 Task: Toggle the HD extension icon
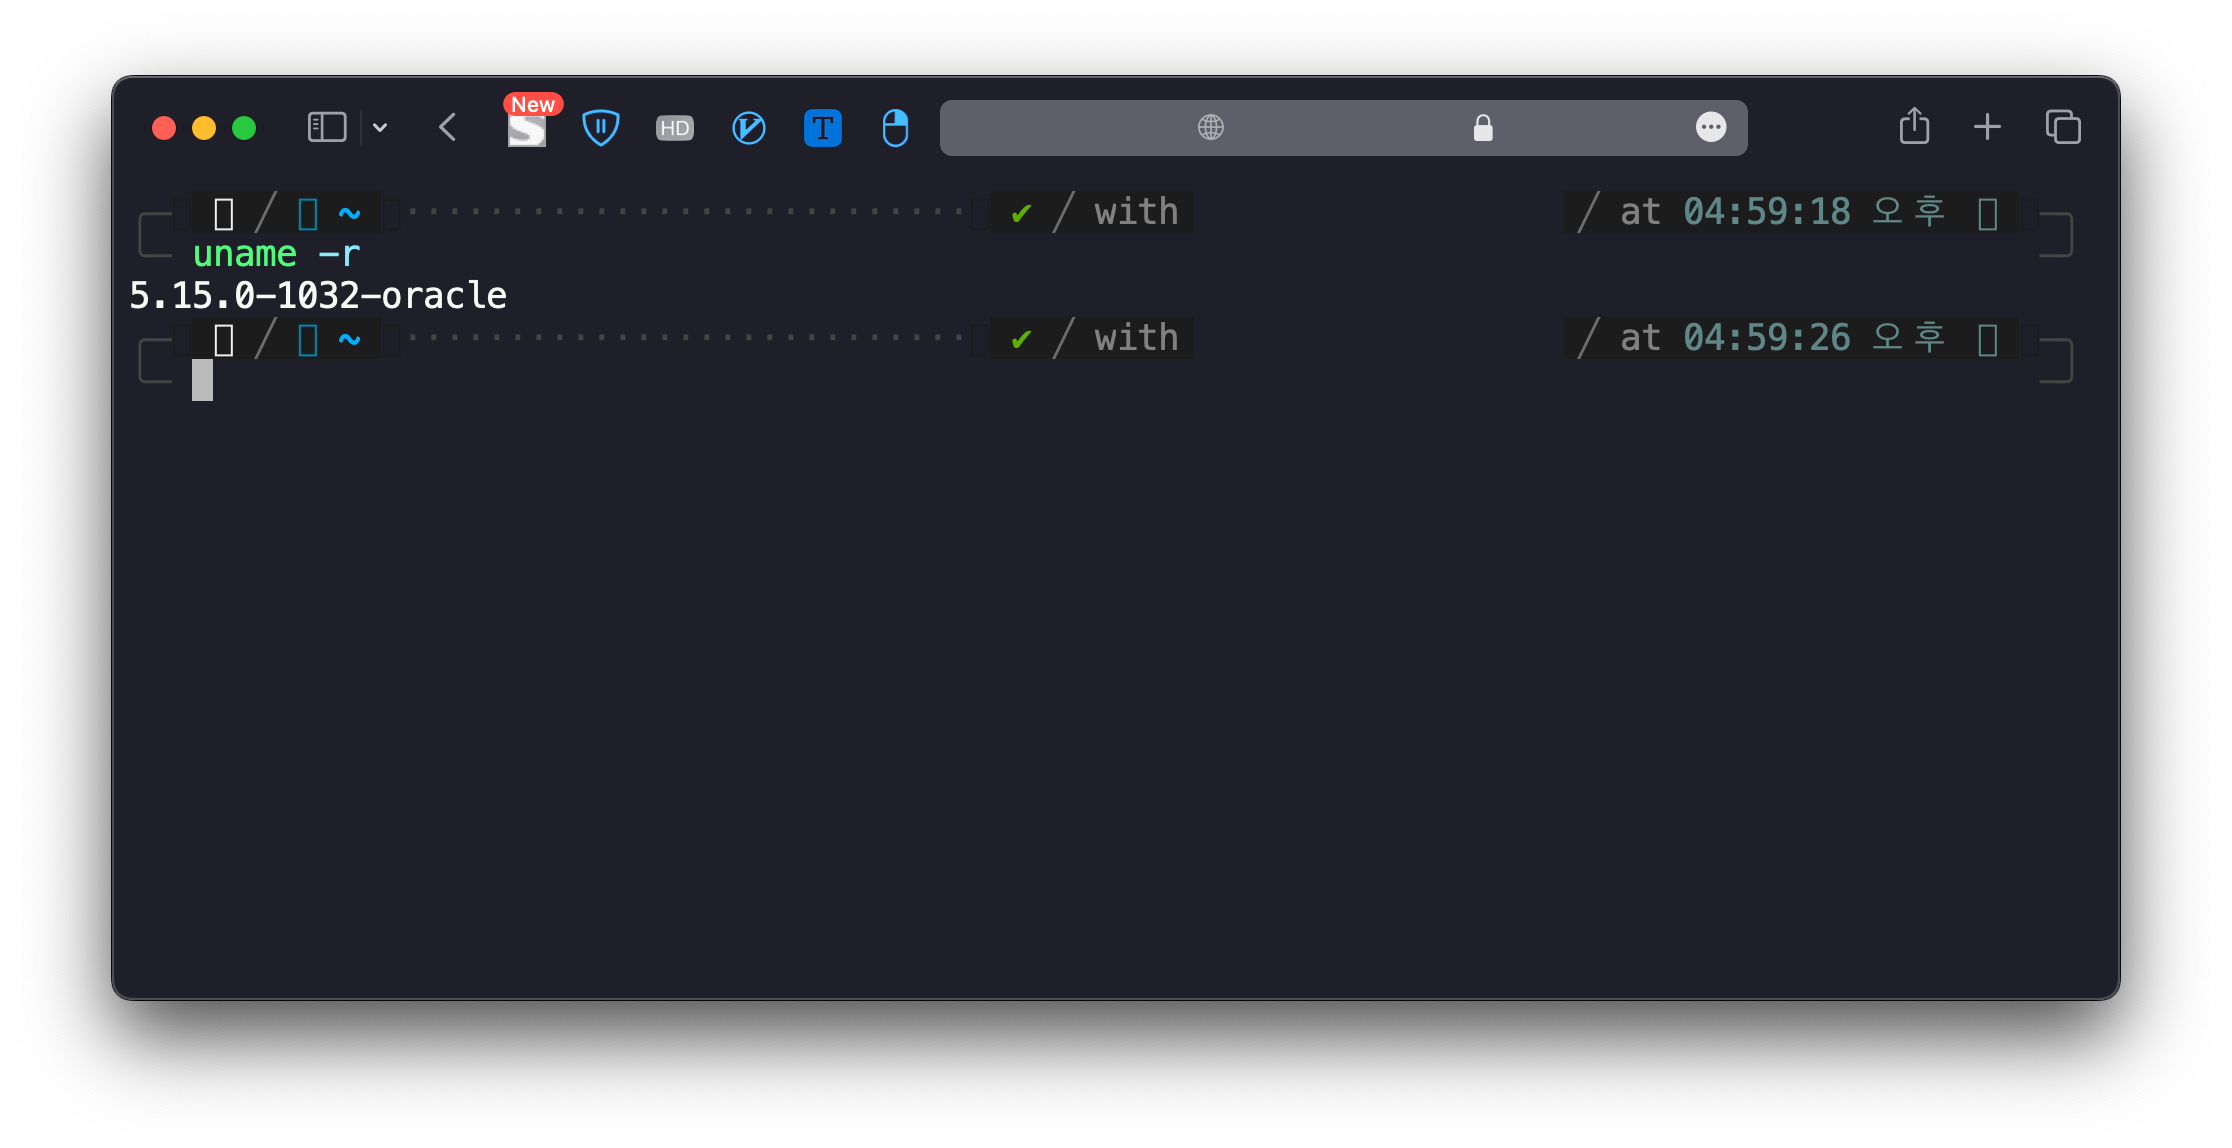(x=674, y=128)
